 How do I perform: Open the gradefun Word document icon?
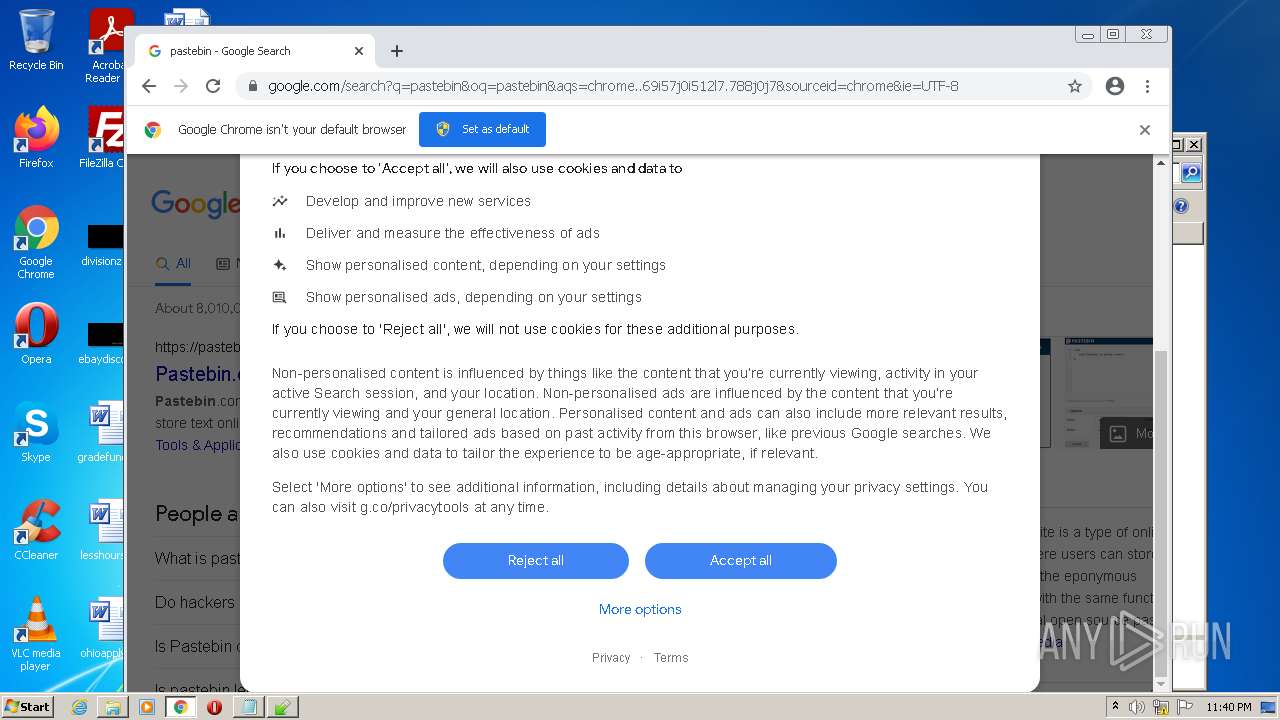pos(103,432)
